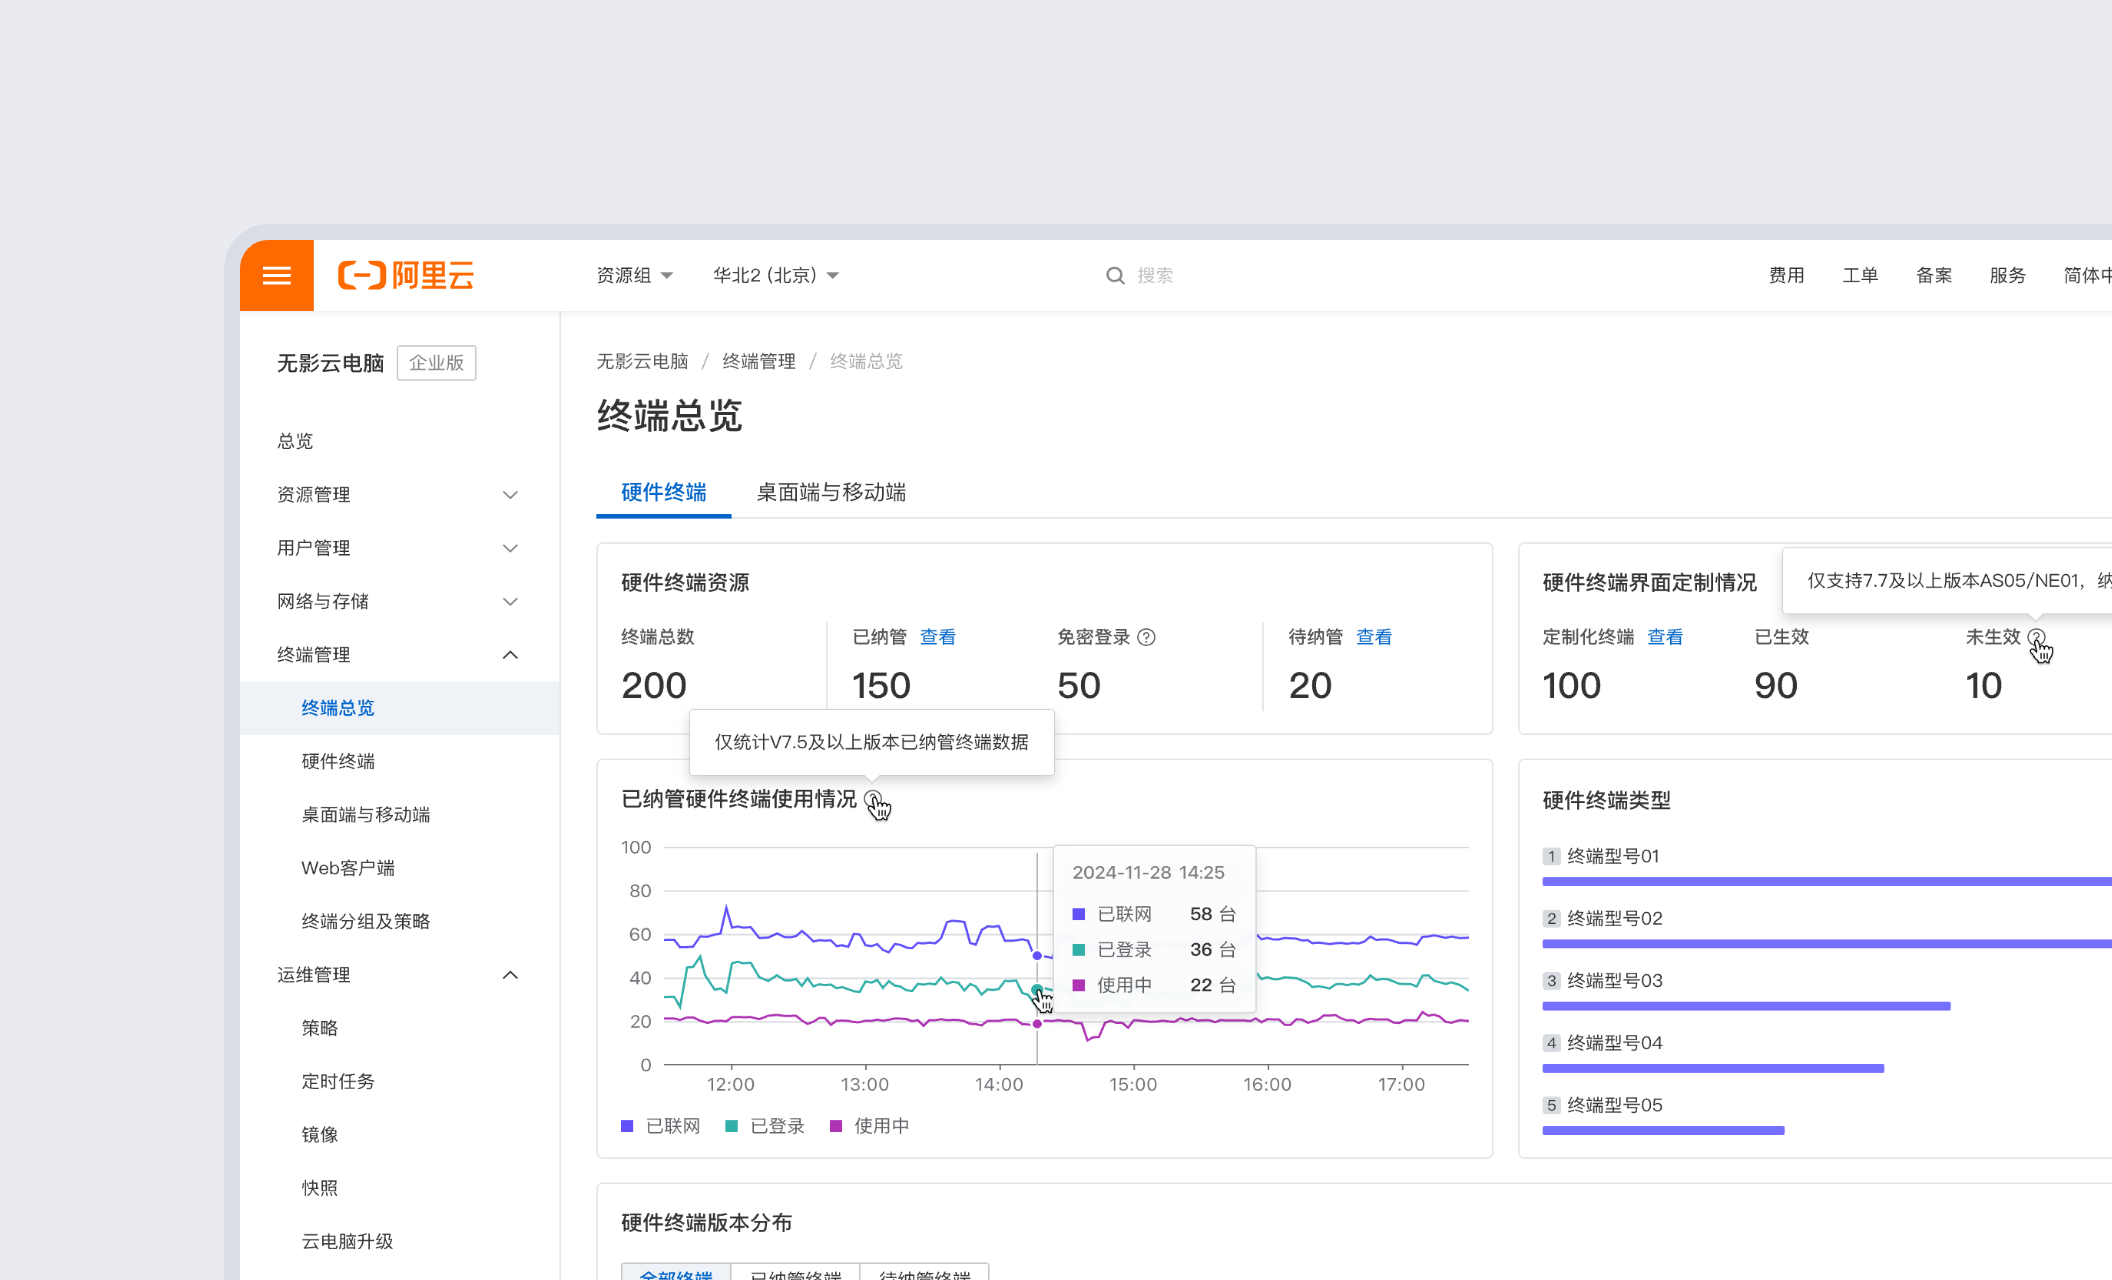
Task: Open 费用 in top menu
Action: (1787, 275)
